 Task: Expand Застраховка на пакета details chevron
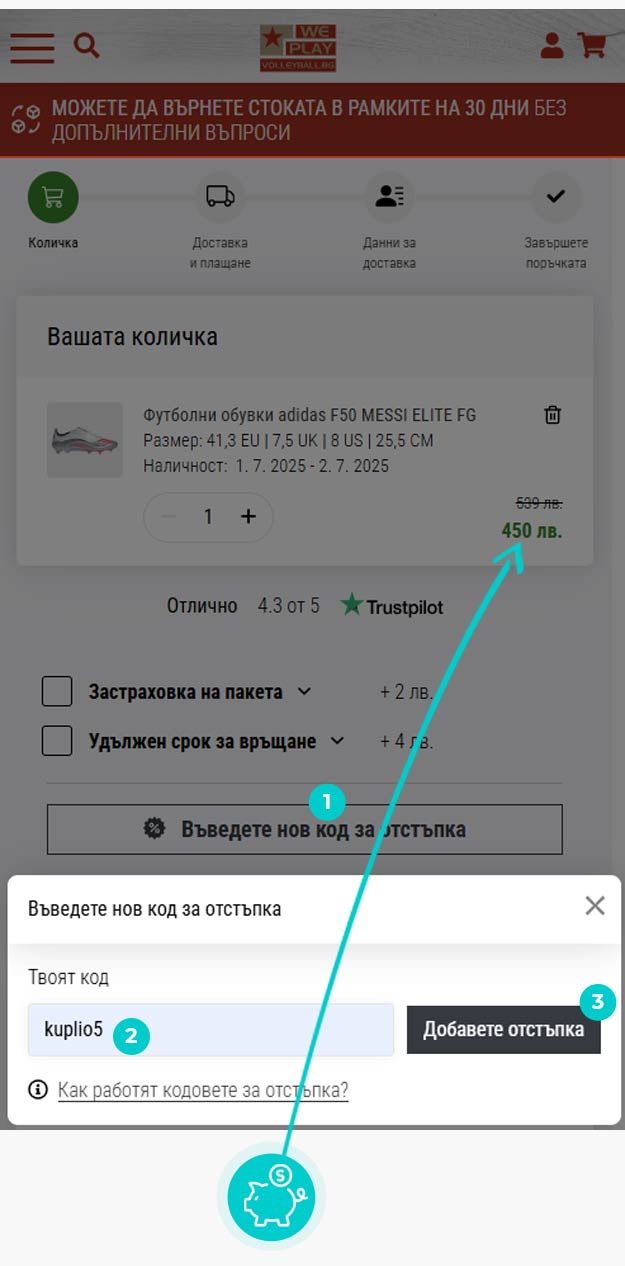305,691
